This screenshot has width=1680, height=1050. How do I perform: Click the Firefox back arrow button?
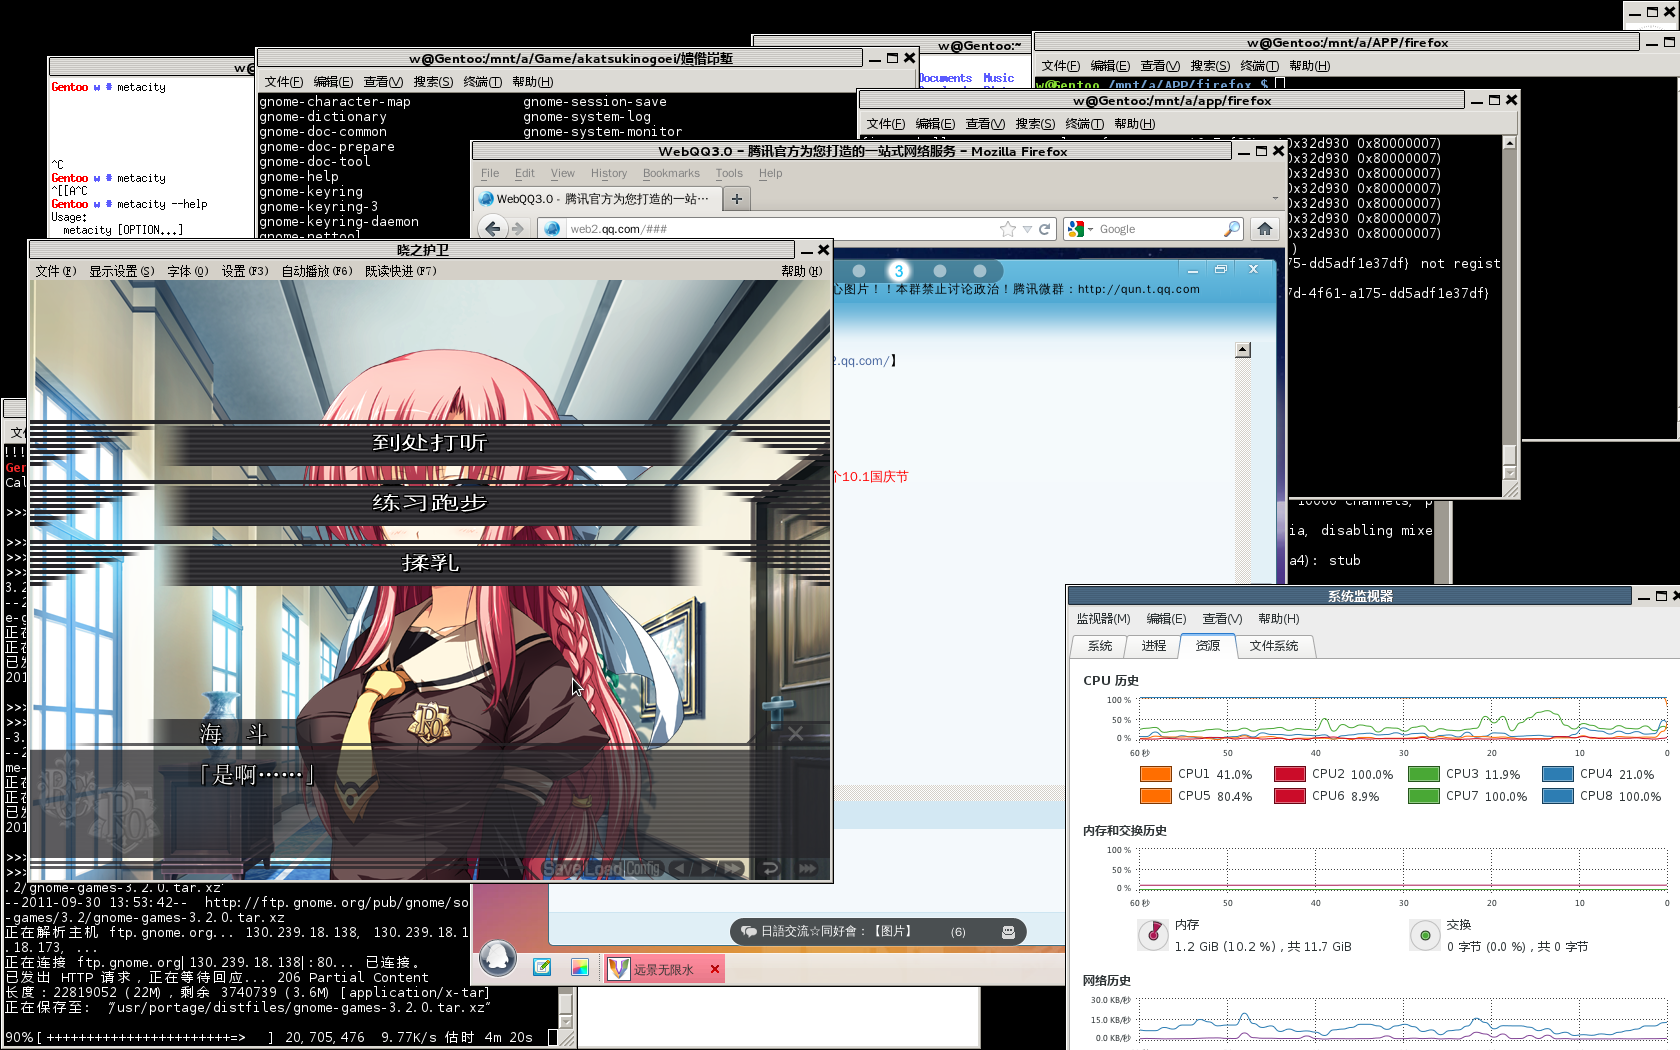pyautogui.click(x=493, y=229)
